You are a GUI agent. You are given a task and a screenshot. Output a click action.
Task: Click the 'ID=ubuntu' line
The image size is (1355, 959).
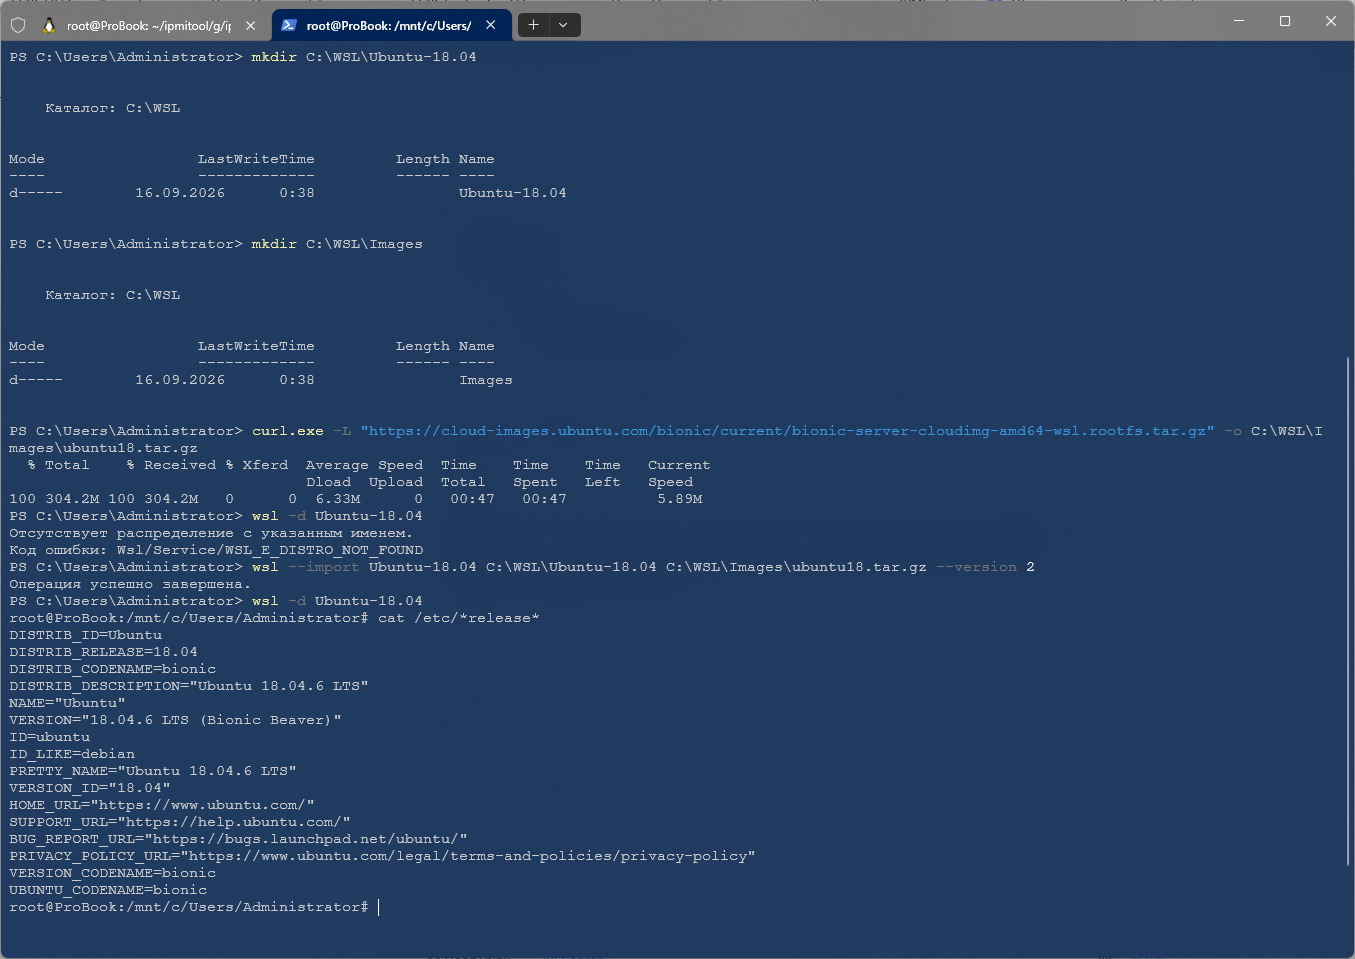click(x=50, y=737)
